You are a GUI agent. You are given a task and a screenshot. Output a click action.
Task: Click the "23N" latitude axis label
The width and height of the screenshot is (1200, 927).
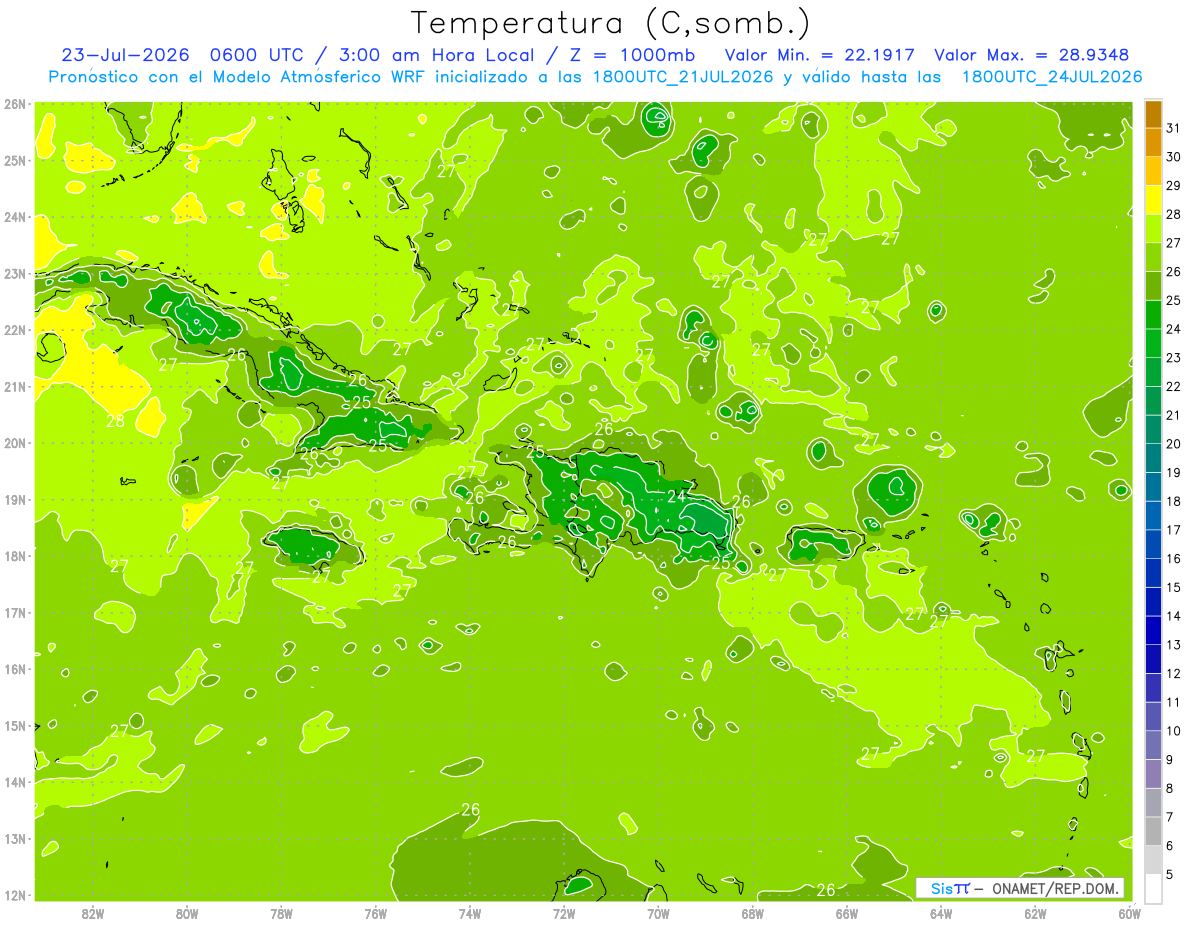coord(15,273)
